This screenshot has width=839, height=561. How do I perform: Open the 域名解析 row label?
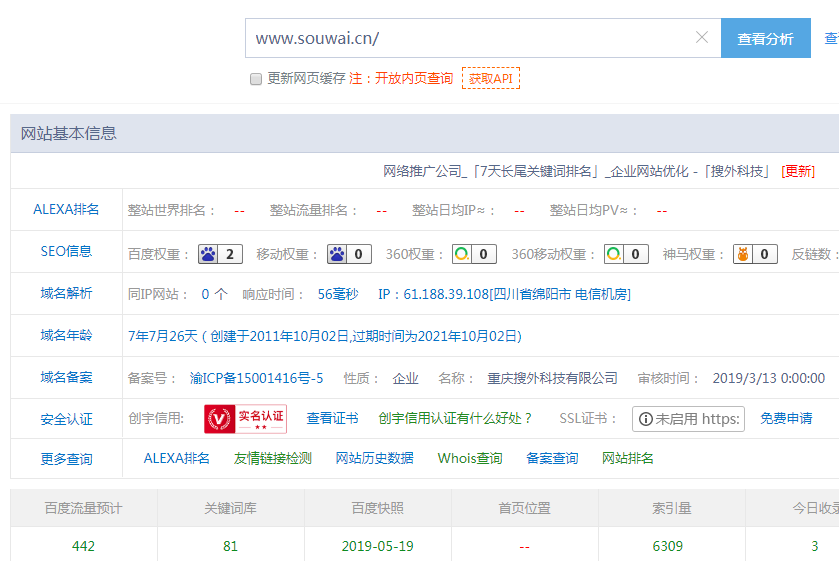pyautogui.click(x=66, y=293)
